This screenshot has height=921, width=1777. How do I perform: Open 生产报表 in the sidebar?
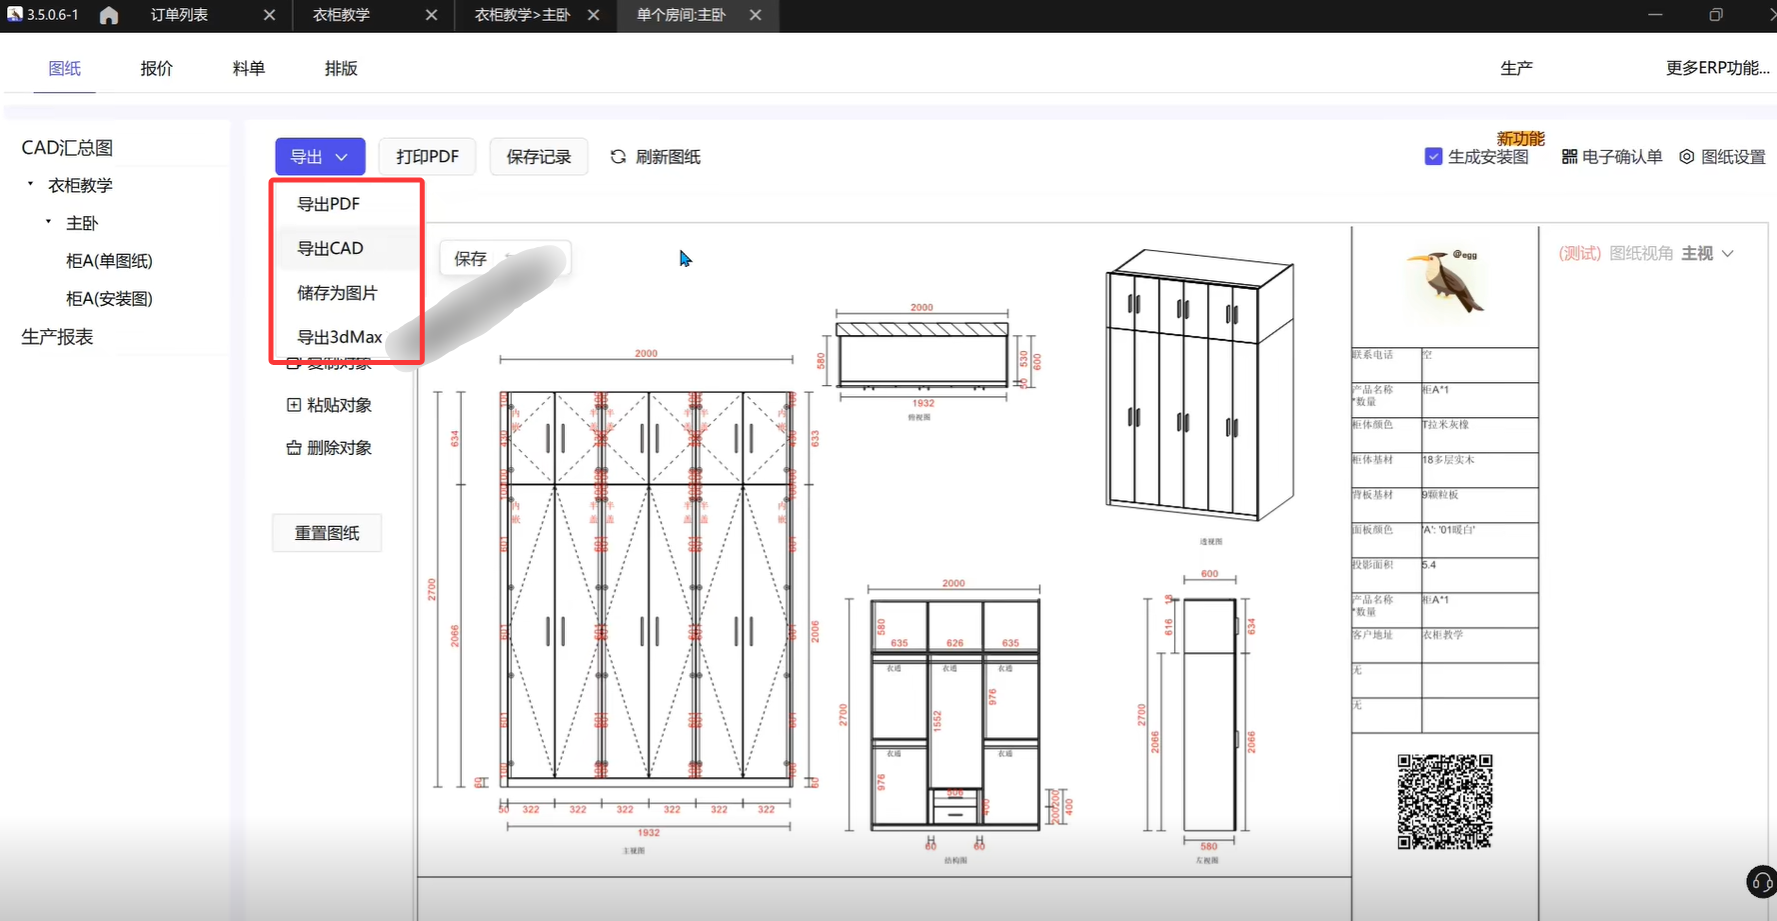(57, 337)
